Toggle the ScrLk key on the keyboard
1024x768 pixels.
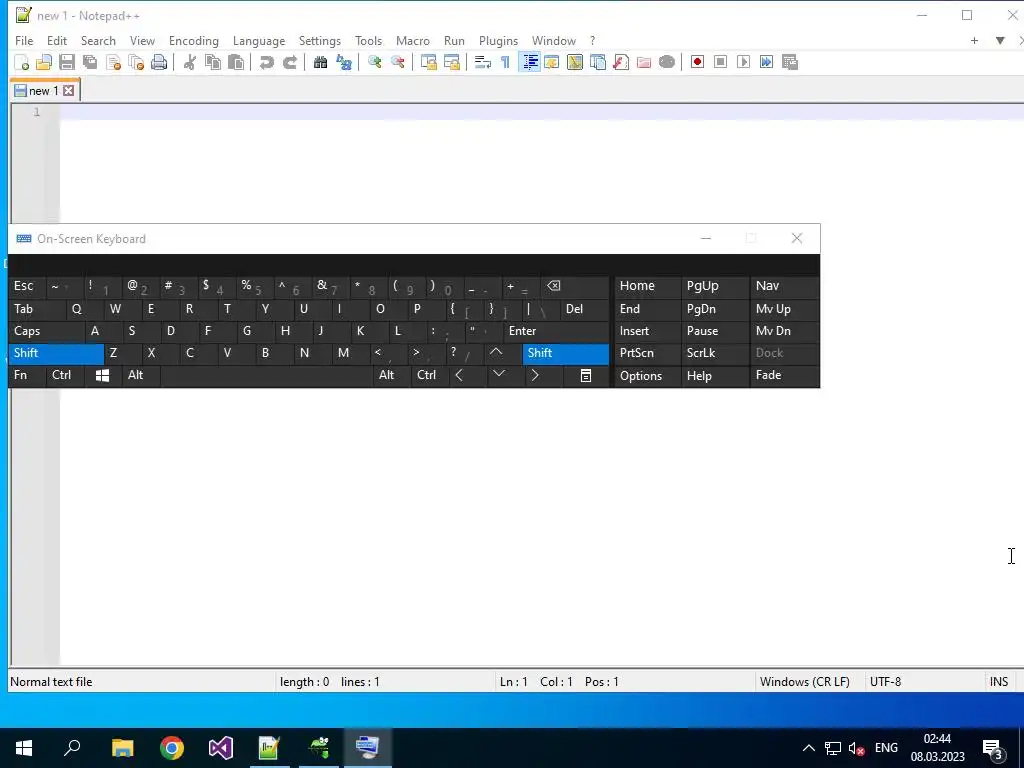click(x=714, y=353)
